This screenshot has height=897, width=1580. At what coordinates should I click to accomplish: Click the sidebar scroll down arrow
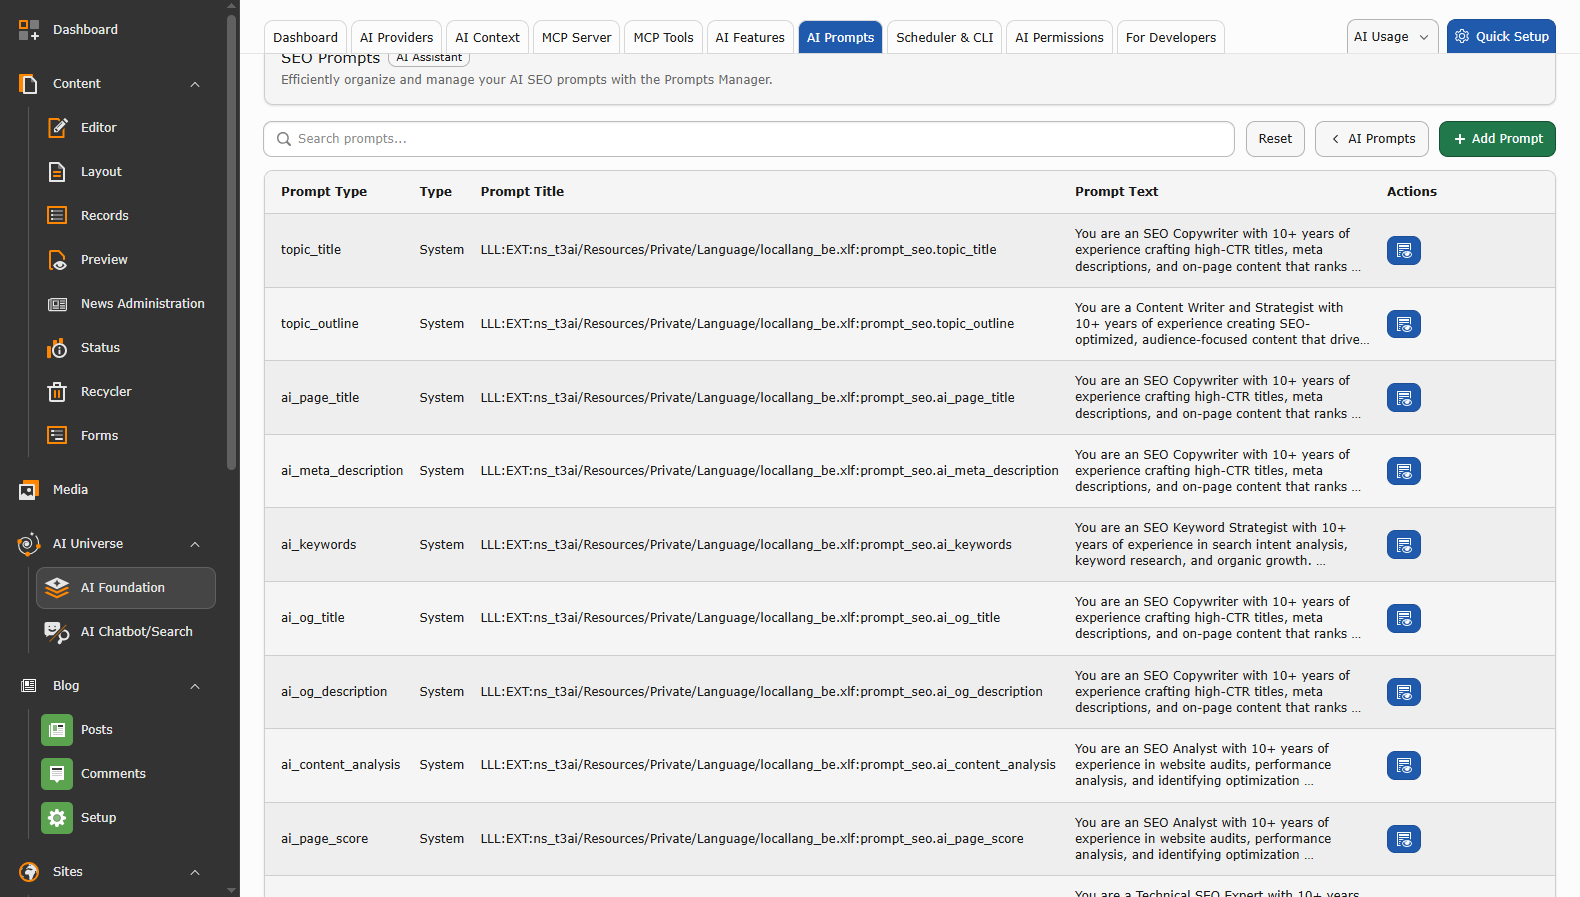tap(232, 890)
